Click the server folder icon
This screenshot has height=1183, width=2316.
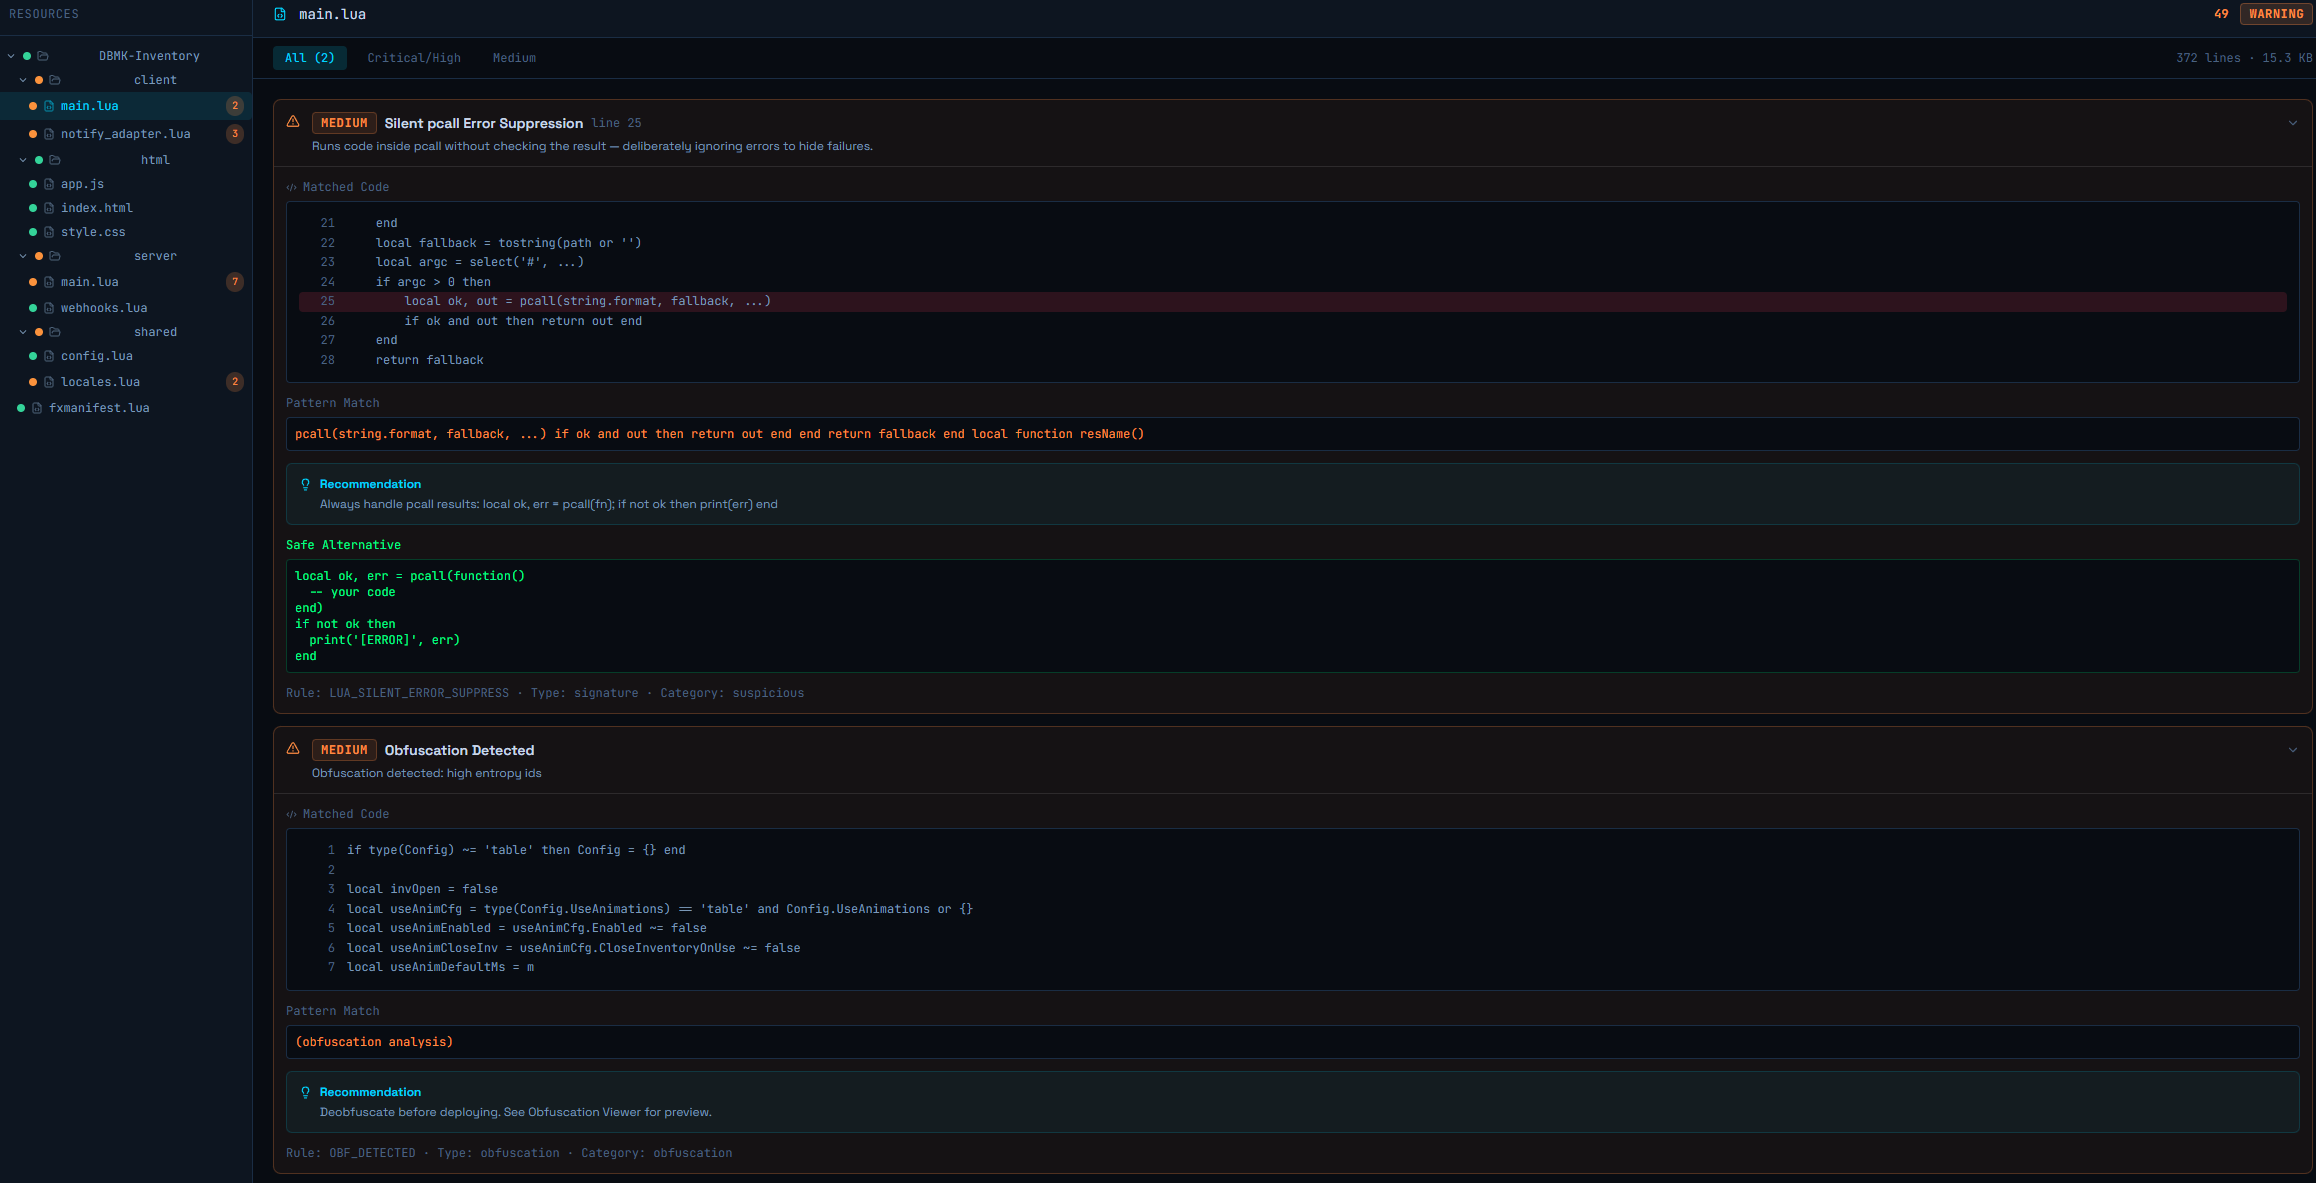(x=55, y=256)
